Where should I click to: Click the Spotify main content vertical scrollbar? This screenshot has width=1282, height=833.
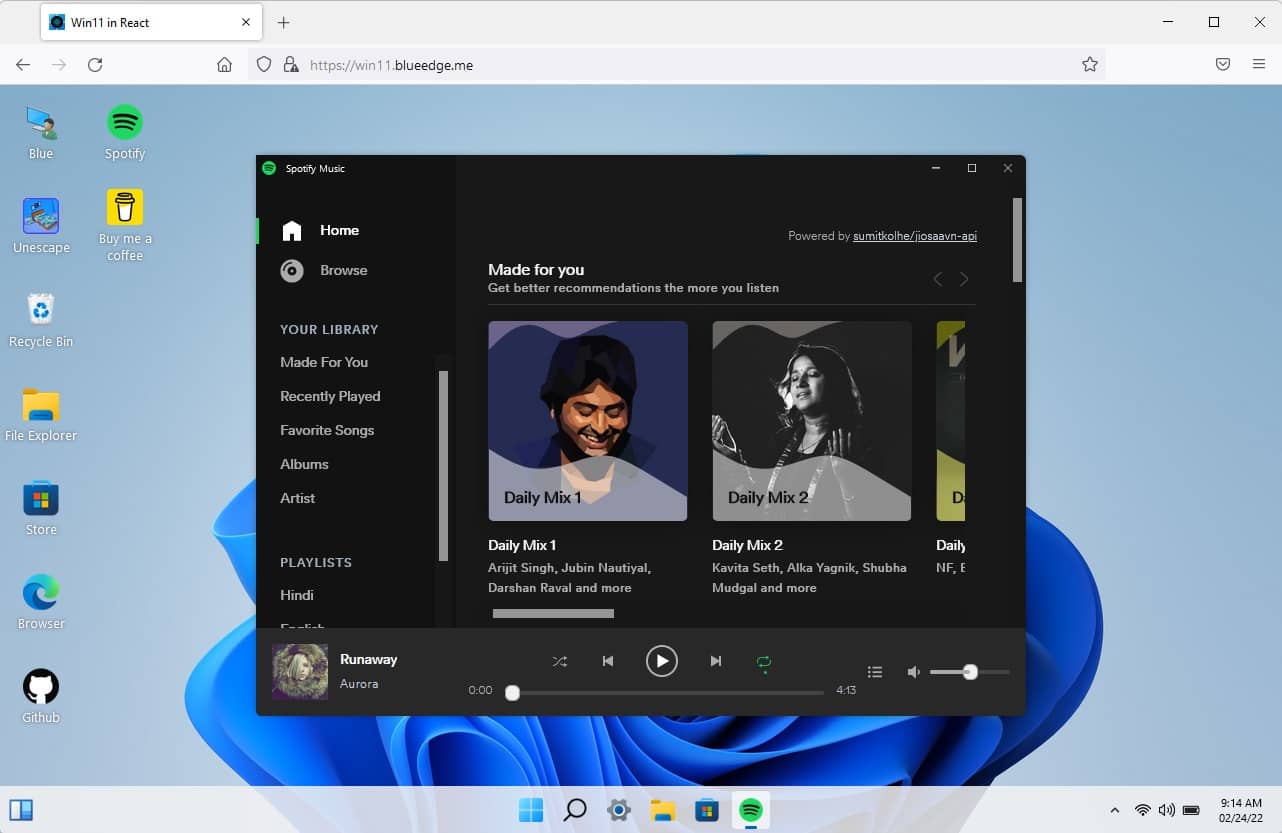coord(1018,240)
